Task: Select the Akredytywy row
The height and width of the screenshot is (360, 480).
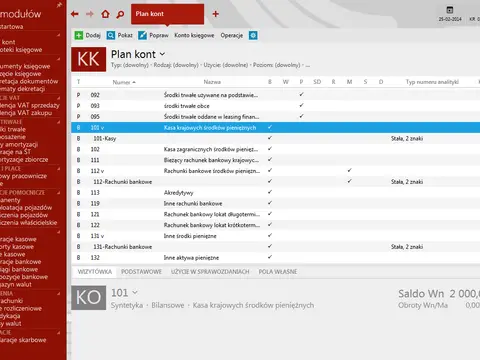Action: [x=276, y=193]
